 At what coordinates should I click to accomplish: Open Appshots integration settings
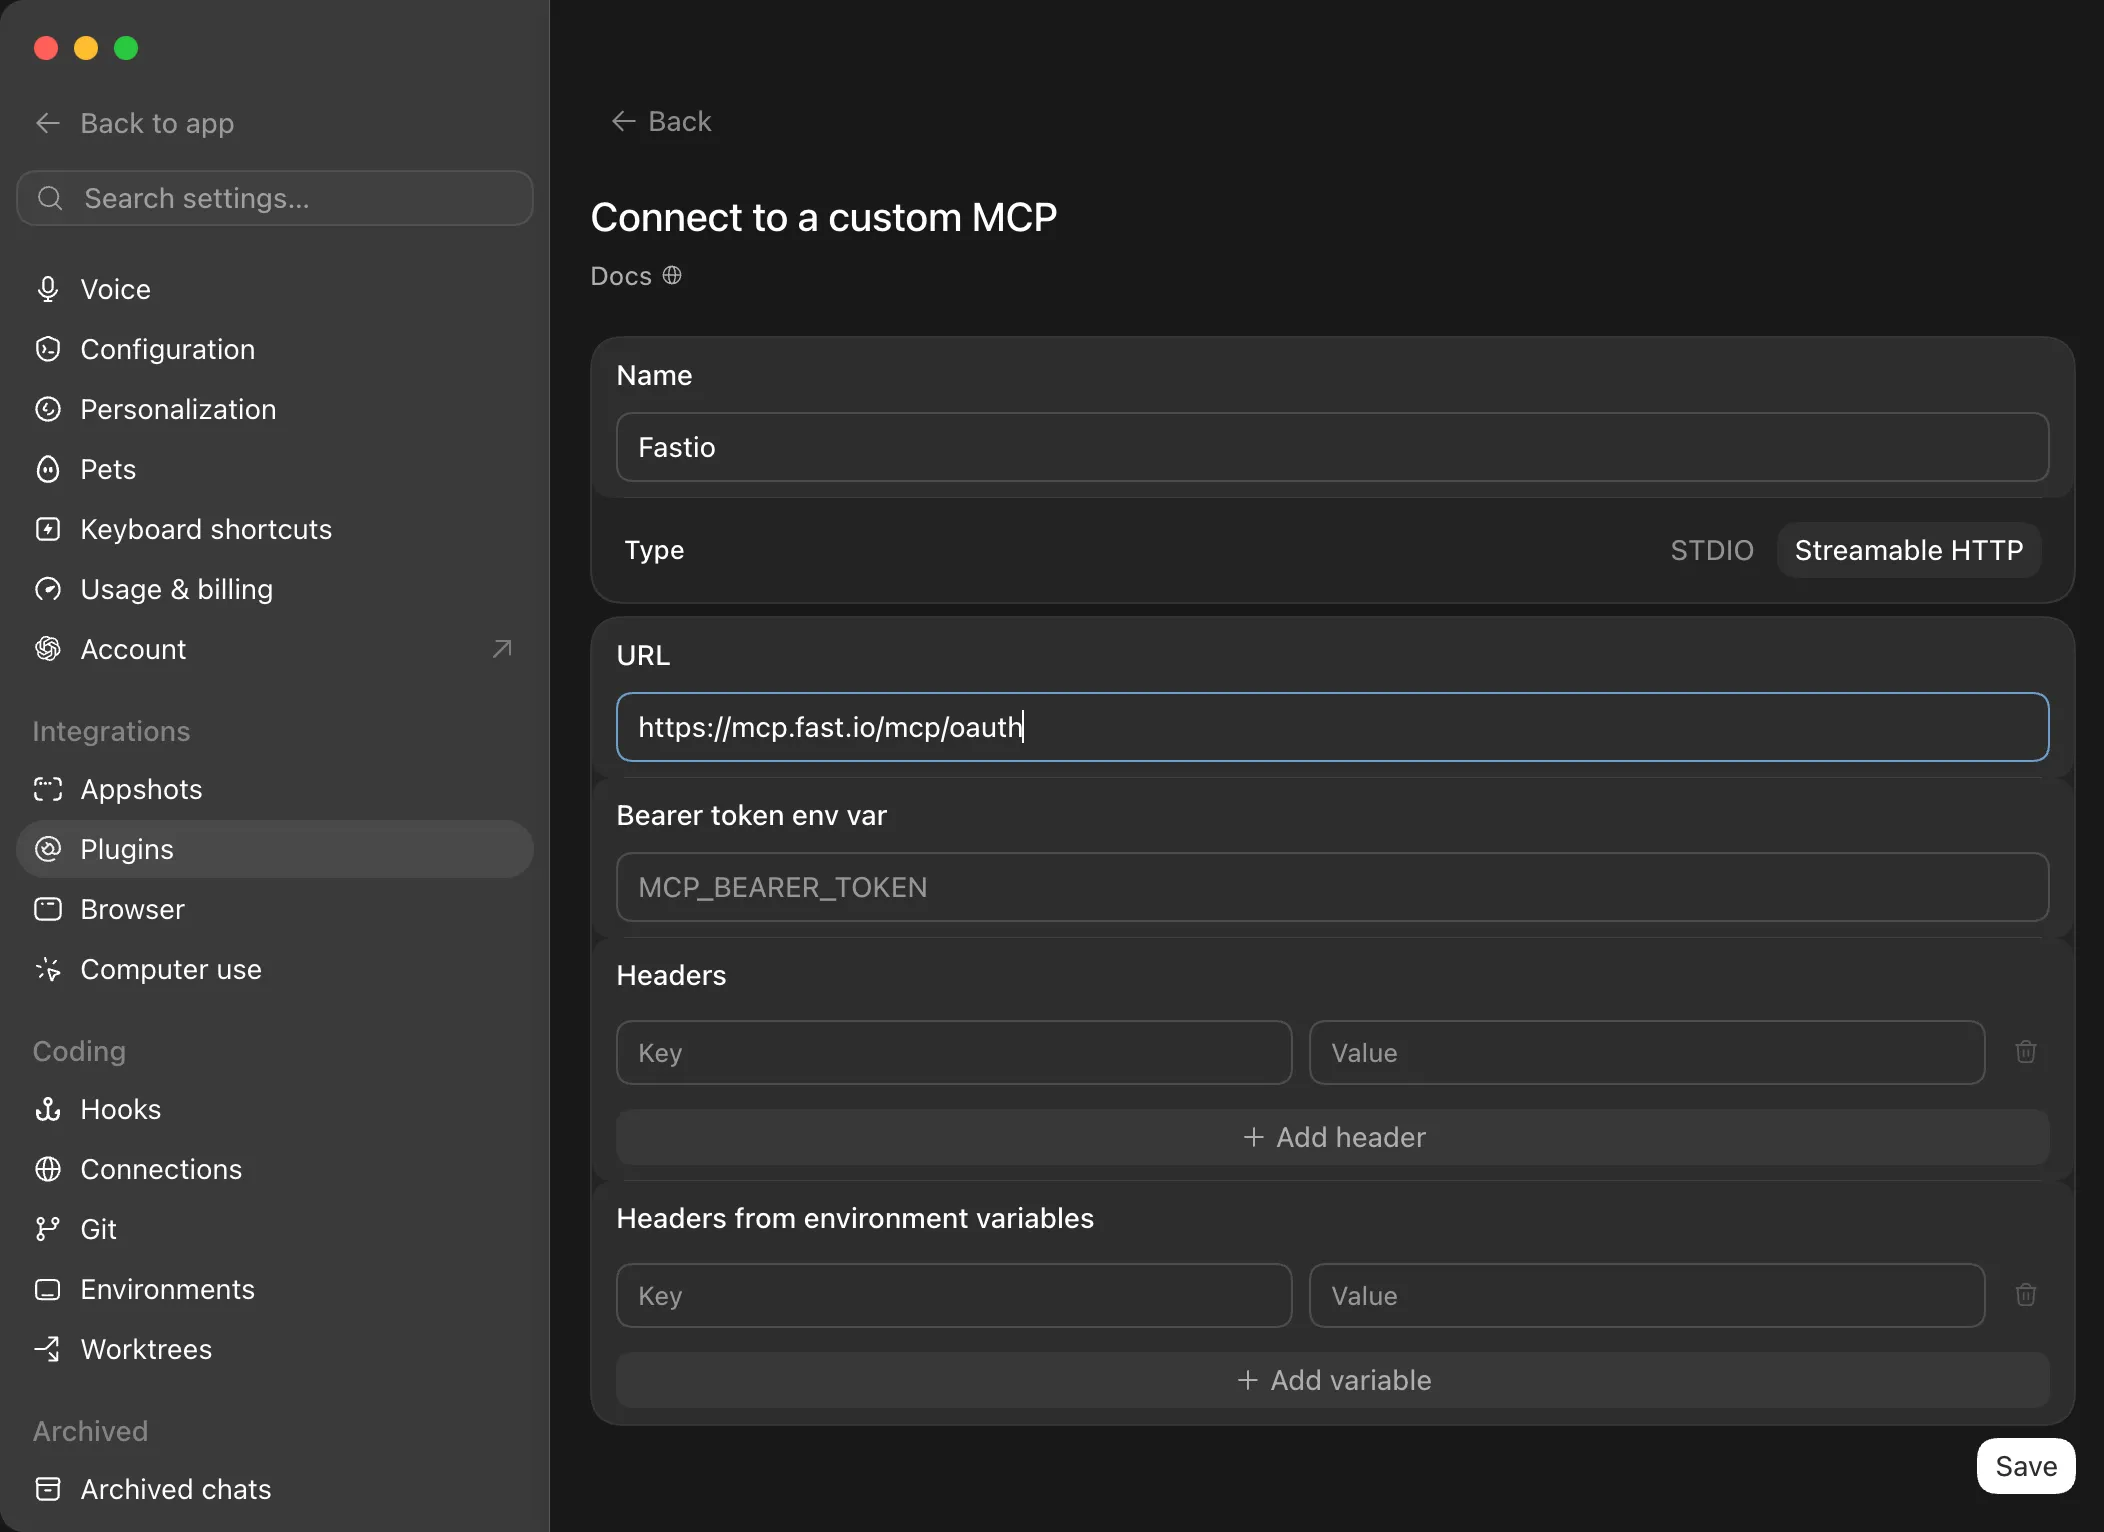[275, 789]
